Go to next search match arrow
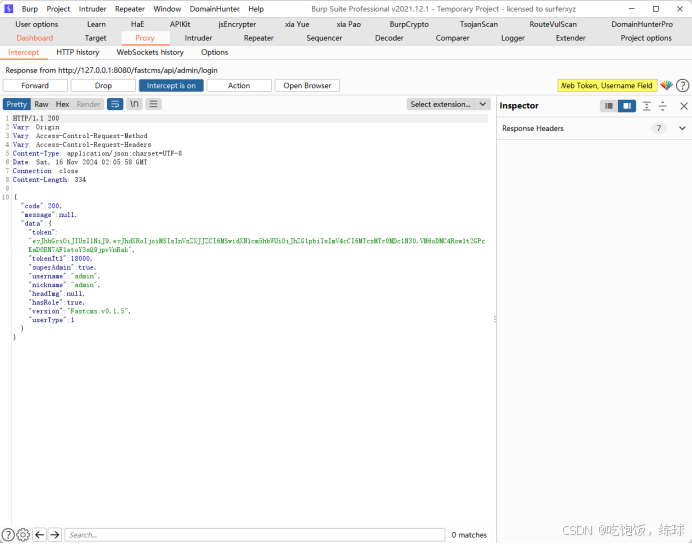The width and height of the screenshot is (692, 544). (x=55, y=535)
